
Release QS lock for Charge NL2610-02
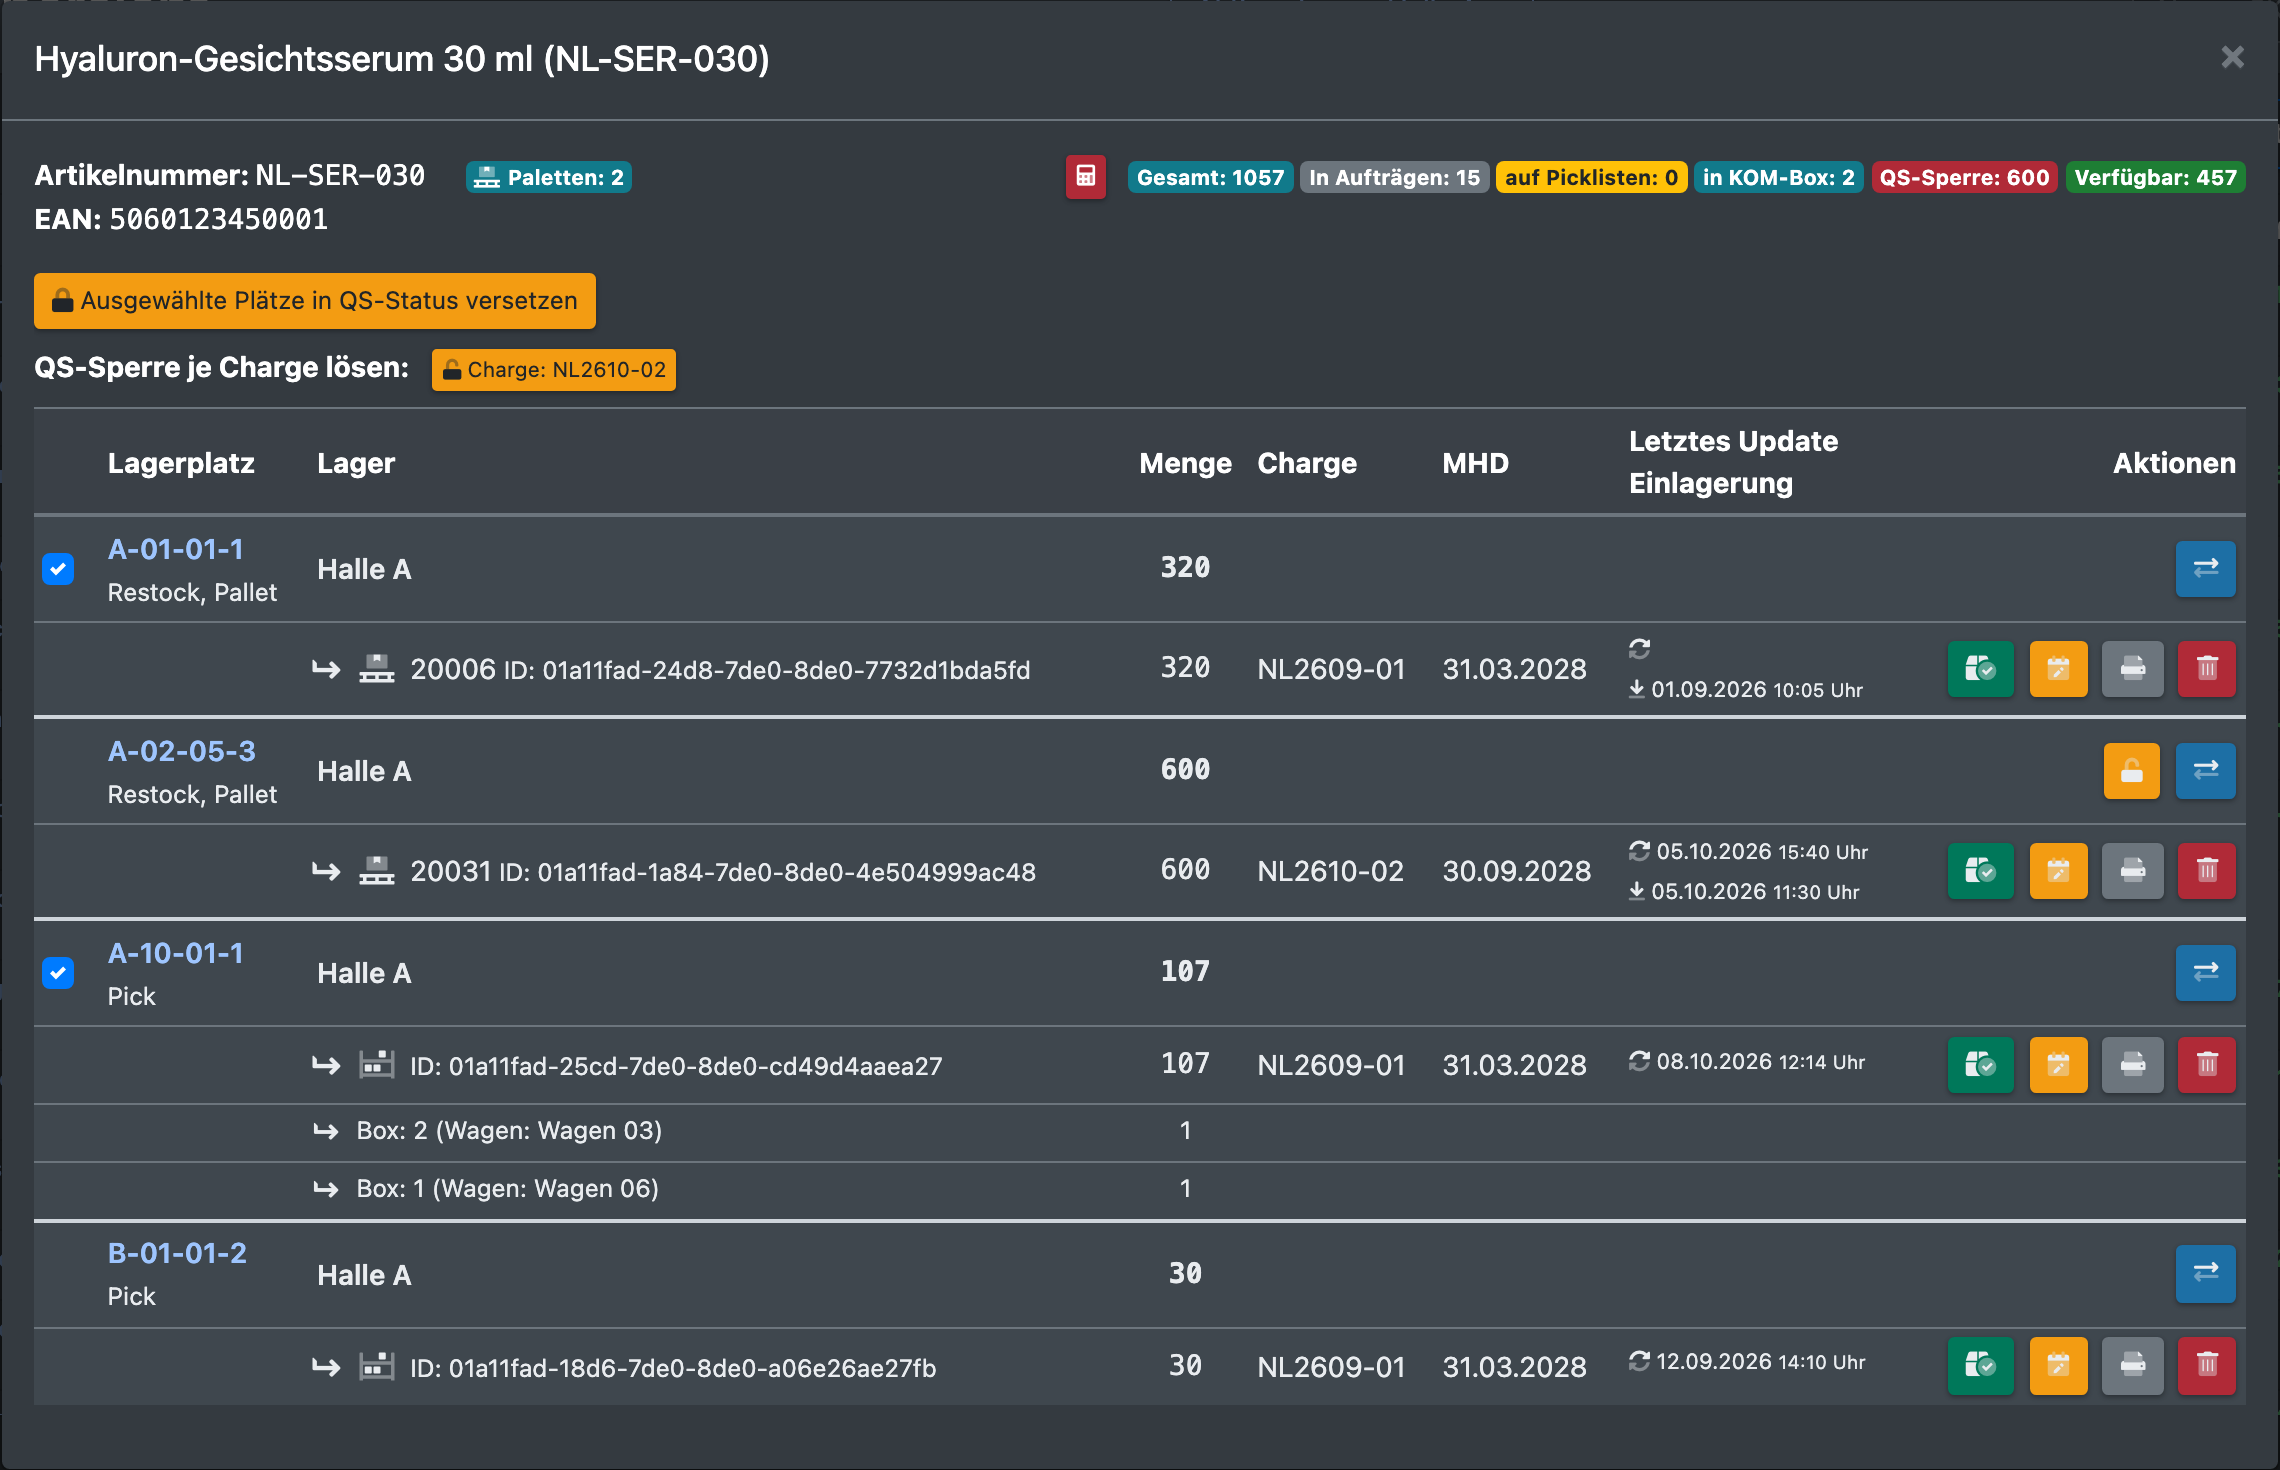tap(554, 370)
